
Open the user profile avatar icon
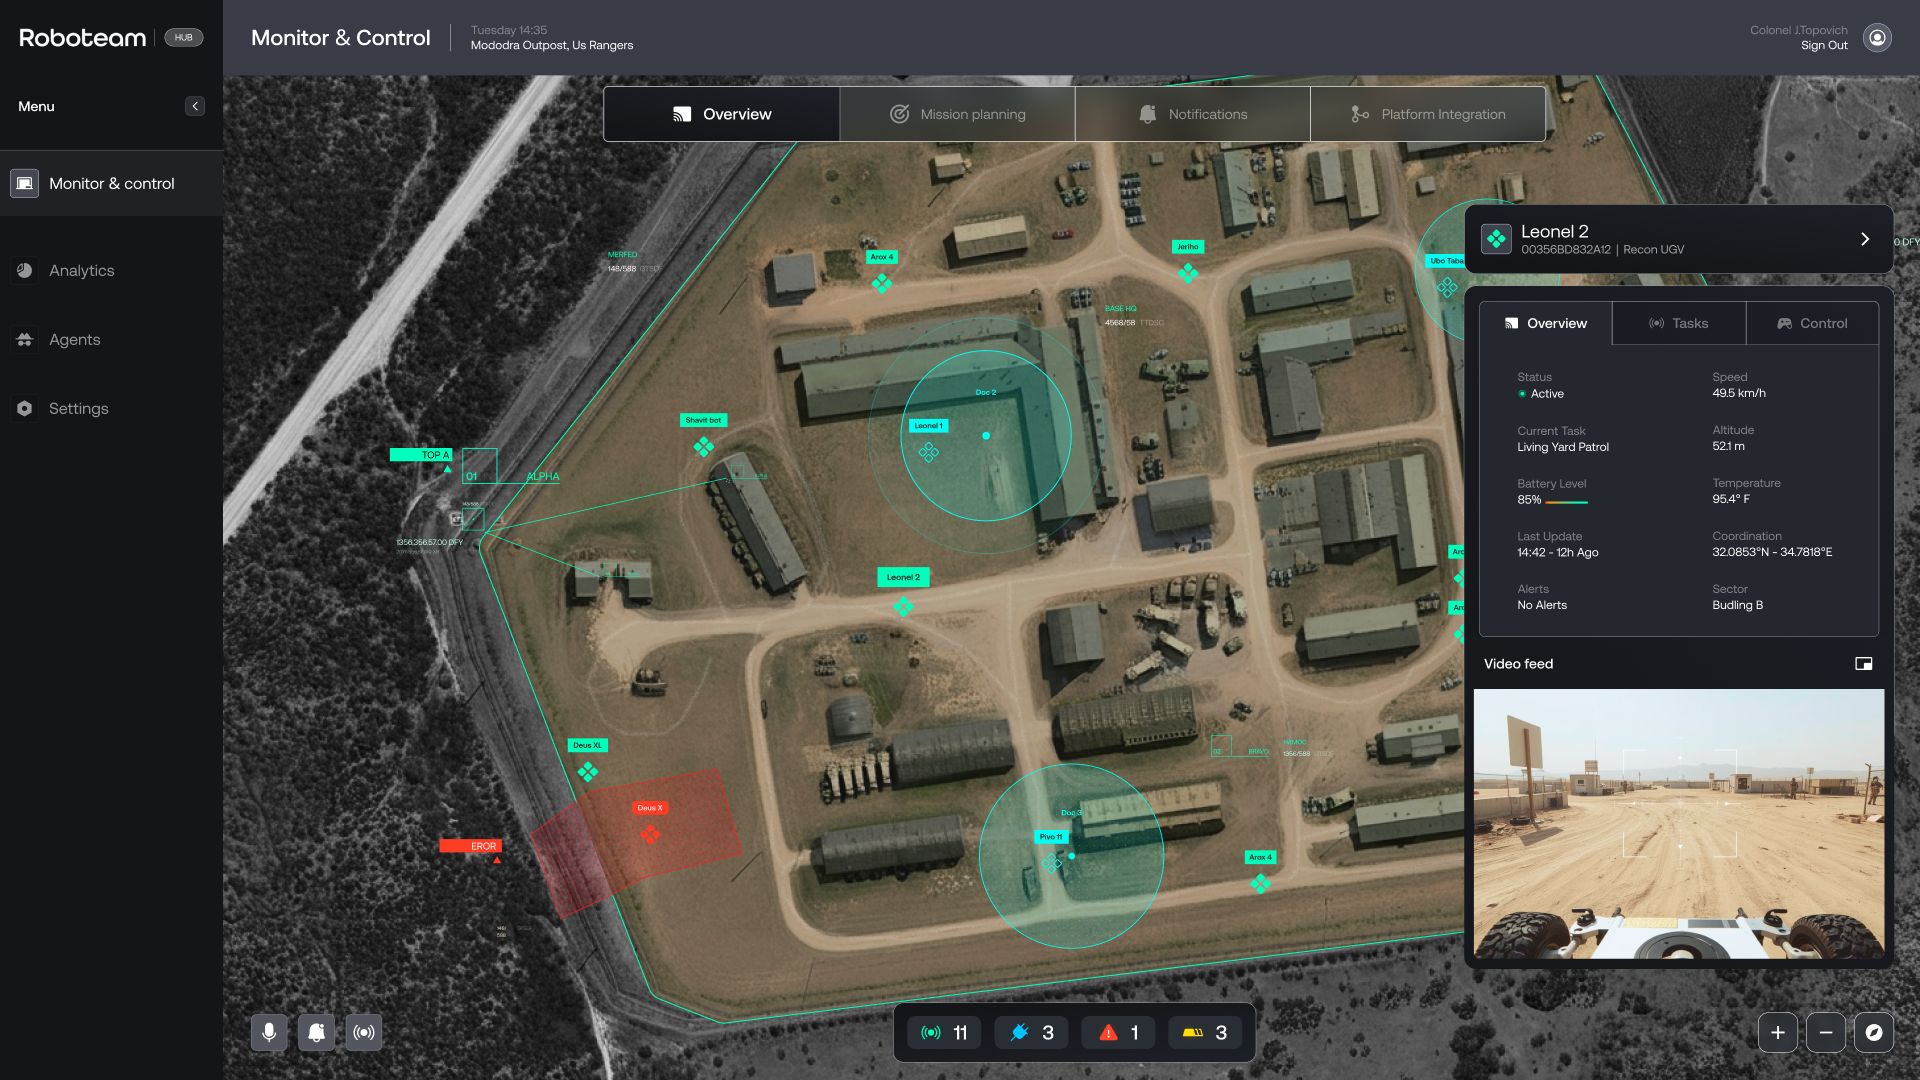(1877, 38)
